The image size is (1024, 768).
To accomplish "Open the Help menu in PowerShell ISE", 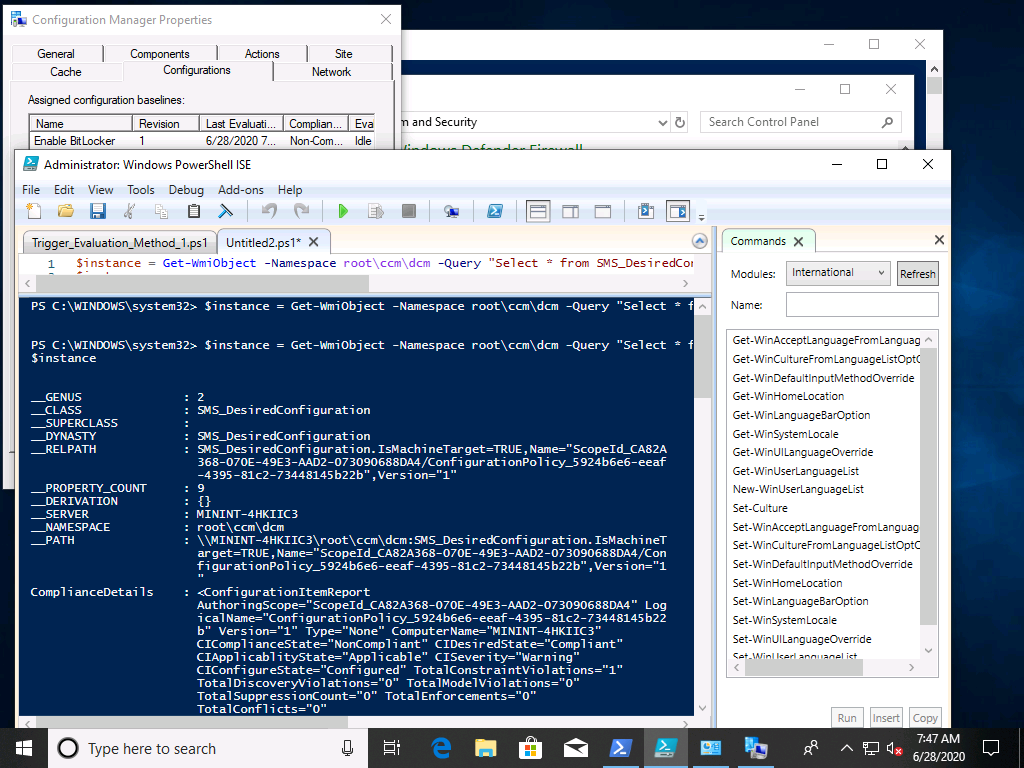I will (x=290, y=190).
